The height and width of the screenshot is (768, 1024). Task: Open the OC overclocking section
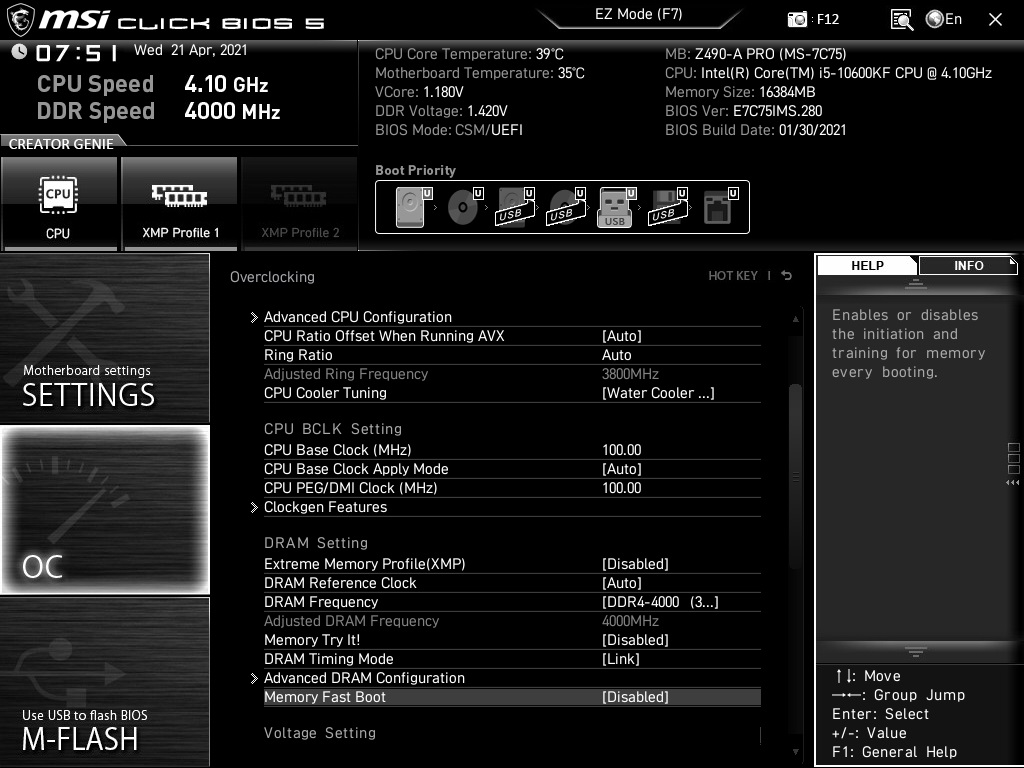104,510
